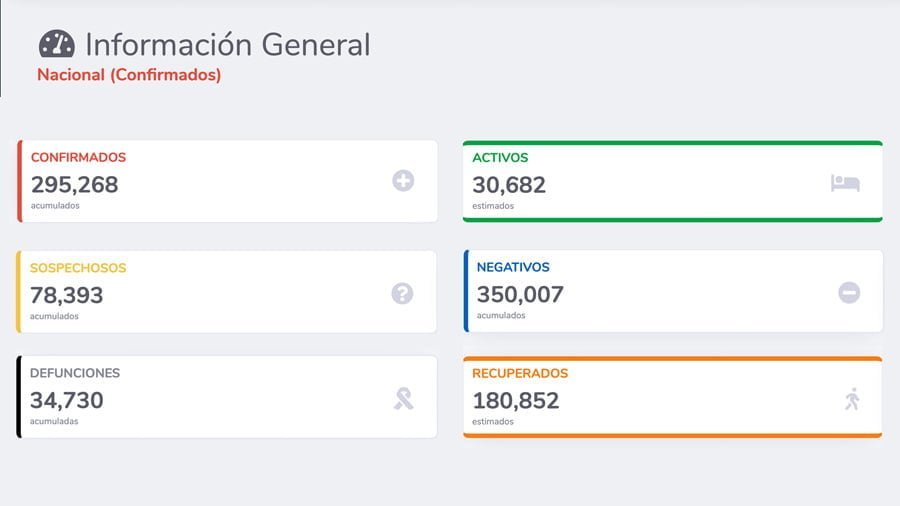Click the DEFUNCIONES label

[x=75, y=373]
